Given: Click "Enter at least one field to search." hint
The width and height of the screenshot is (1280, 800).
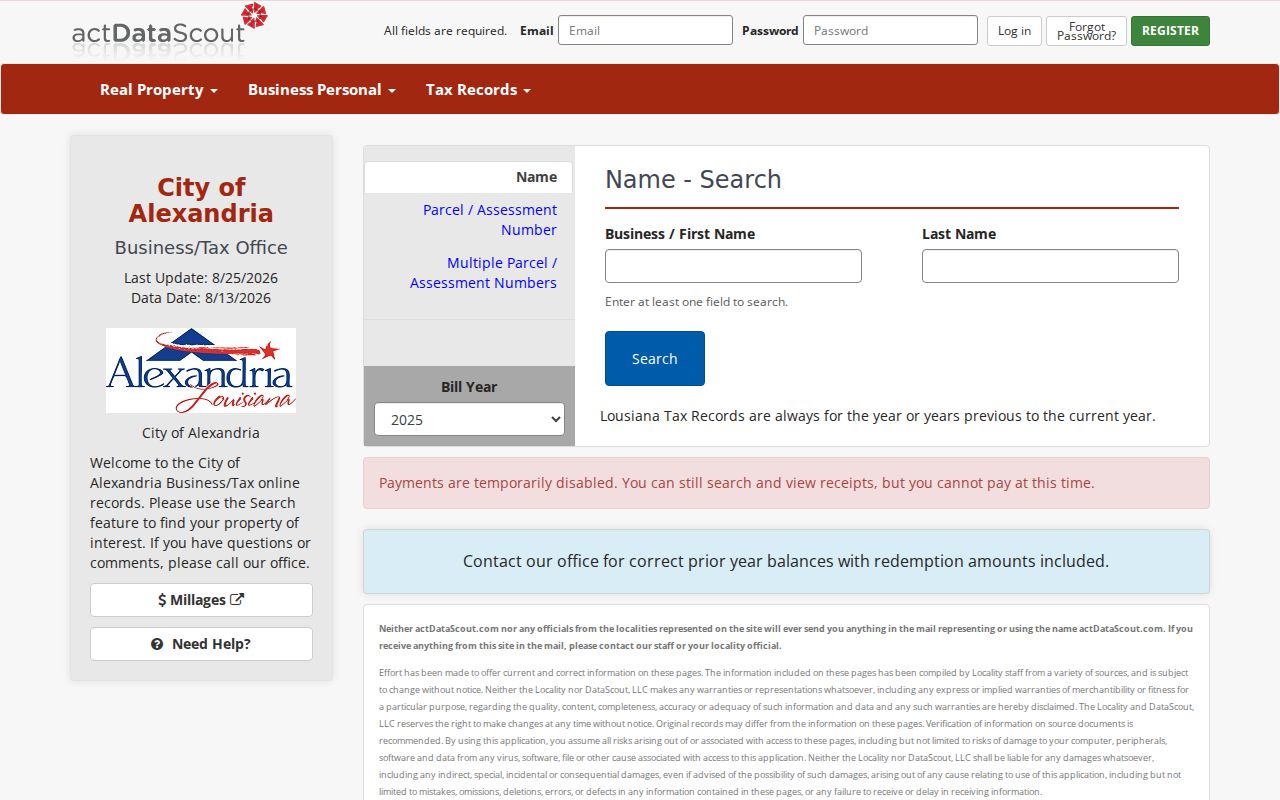Looking at the screenshot, I should (696, 302).
